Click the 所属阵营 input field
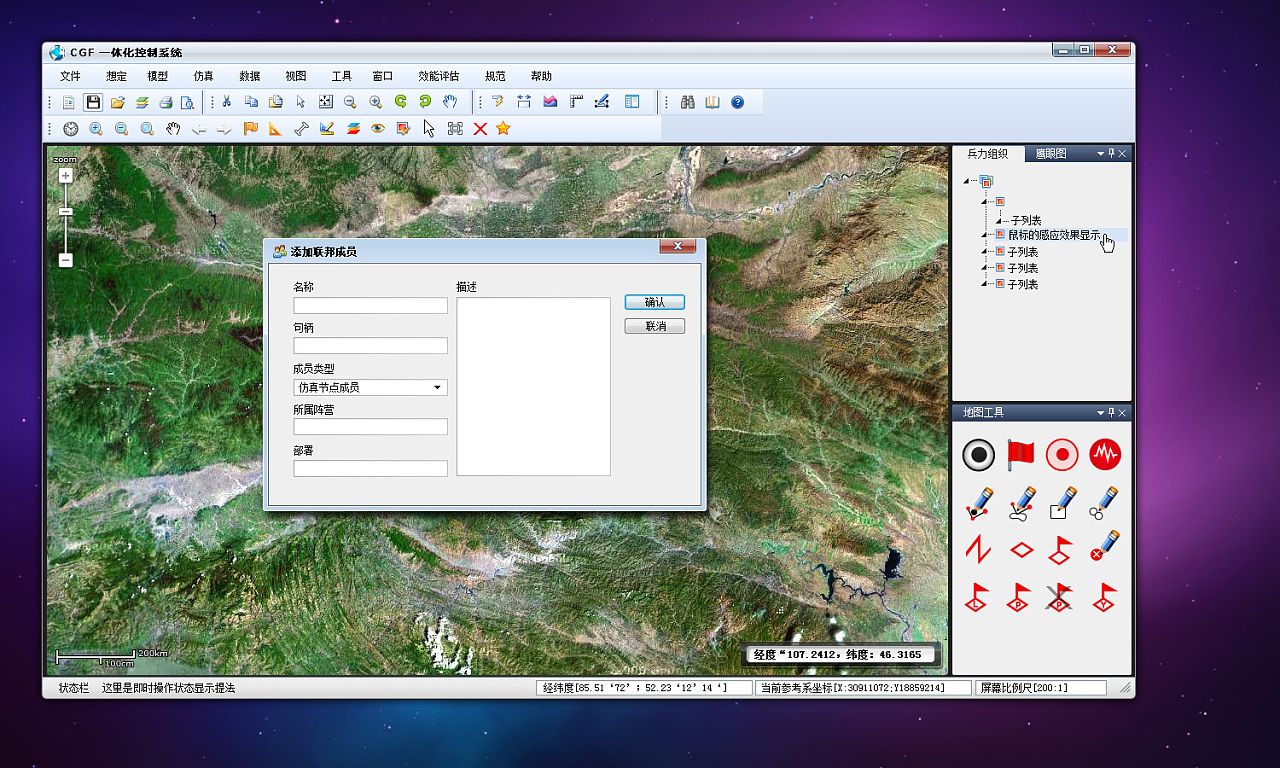 click(x=370, y=427)
